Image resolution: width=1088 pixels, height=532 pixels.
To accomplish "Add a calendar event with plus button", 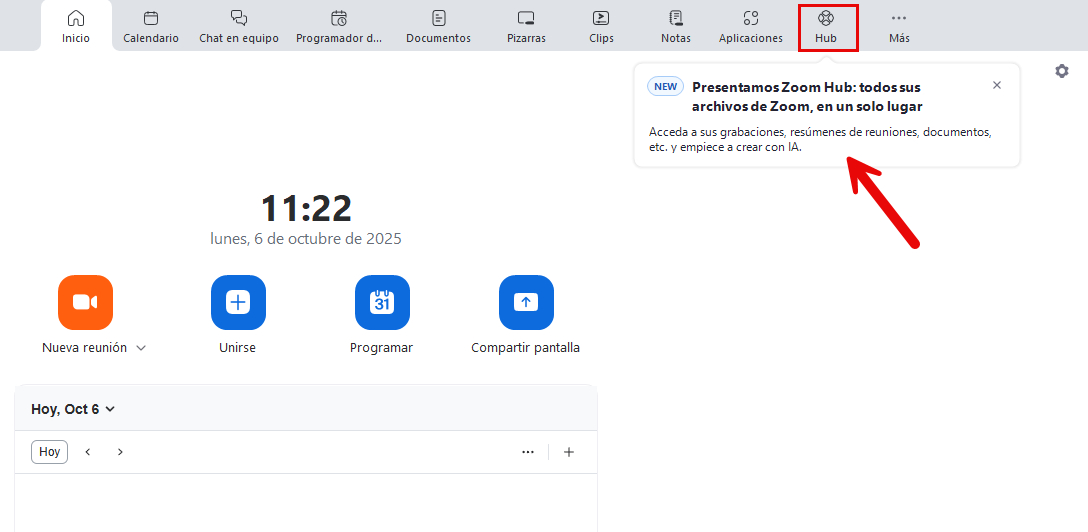I will coord(569,452).
